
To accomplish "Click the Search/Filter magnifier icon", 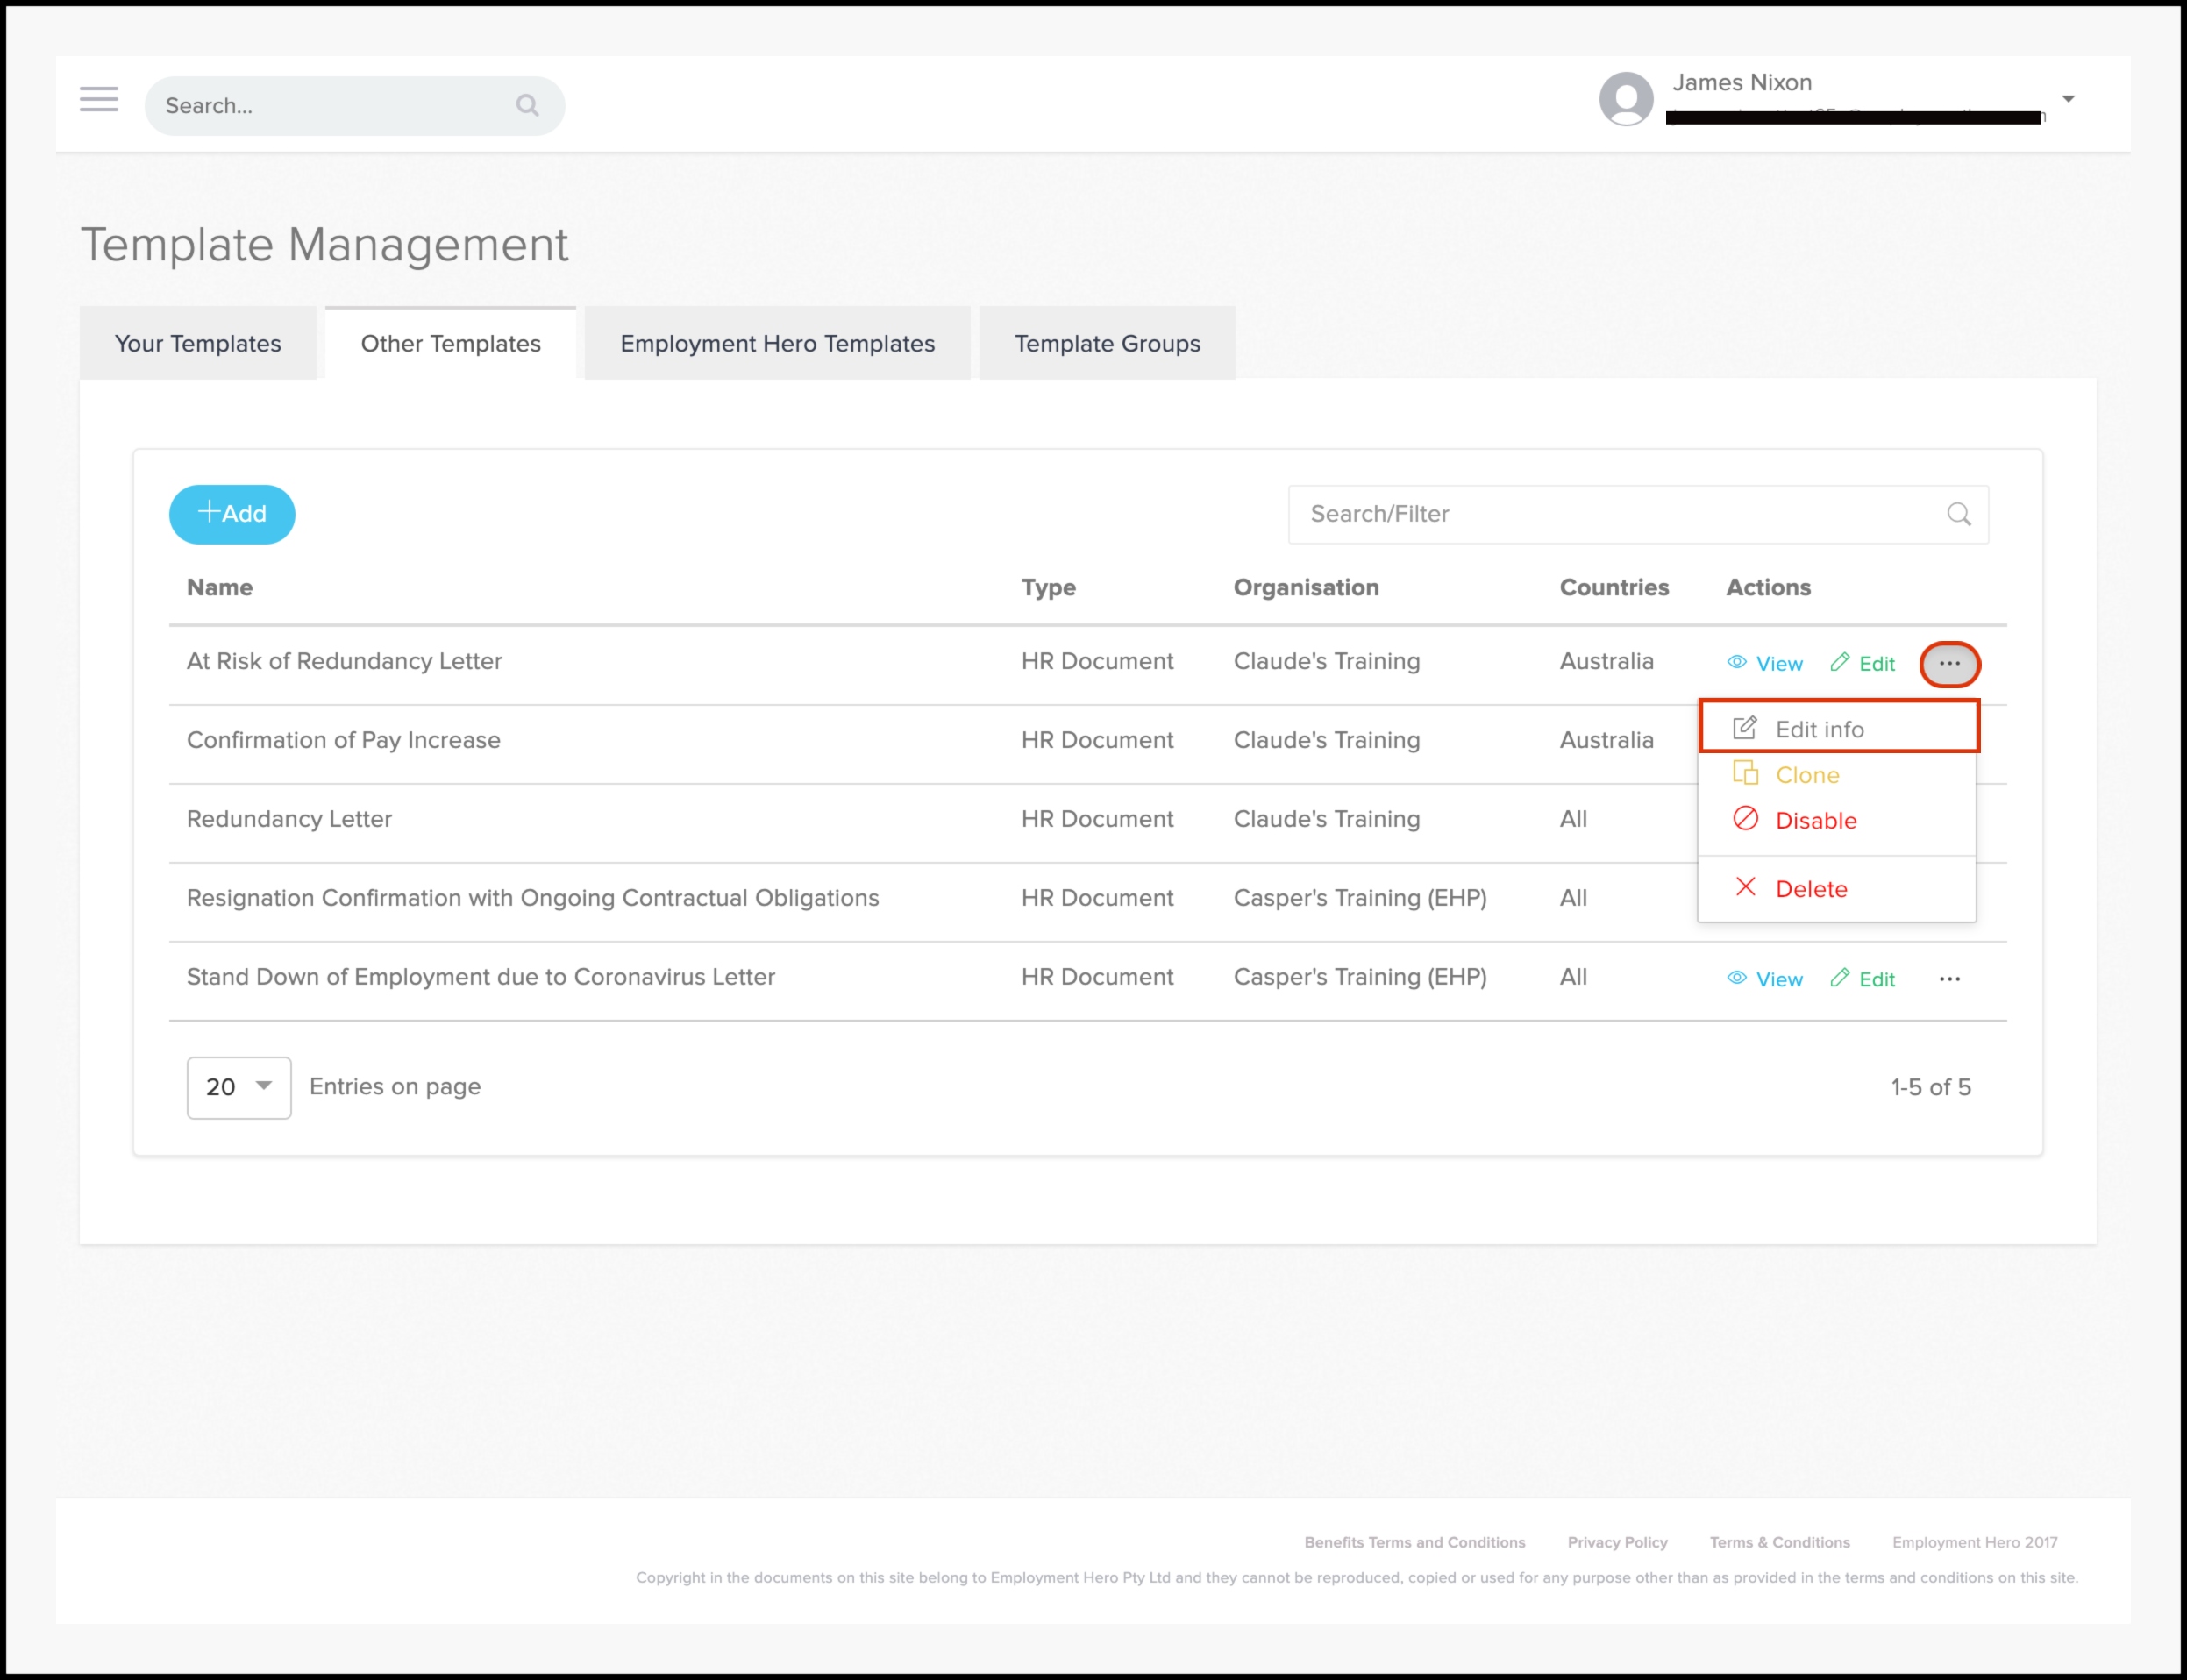I will [1958, 514].
